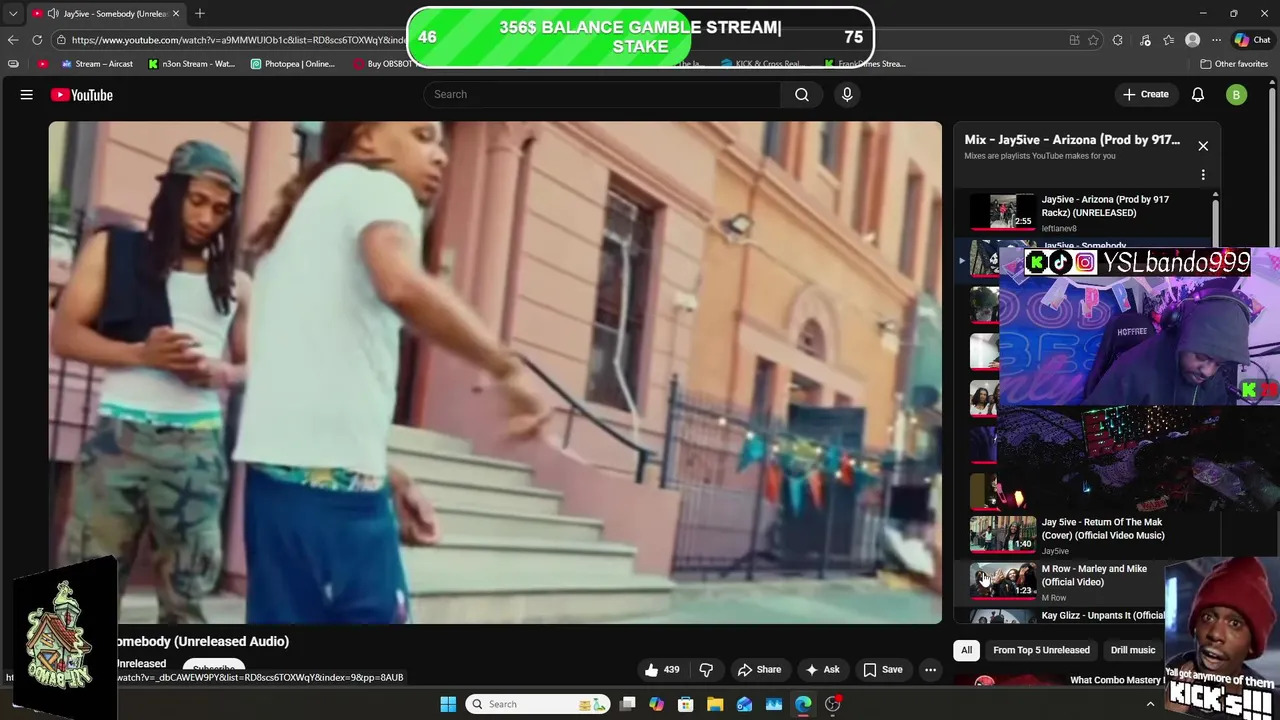Open browser extensions puzzle icon
This screenshot has width=1280, height=720.
pos(1118,40)
